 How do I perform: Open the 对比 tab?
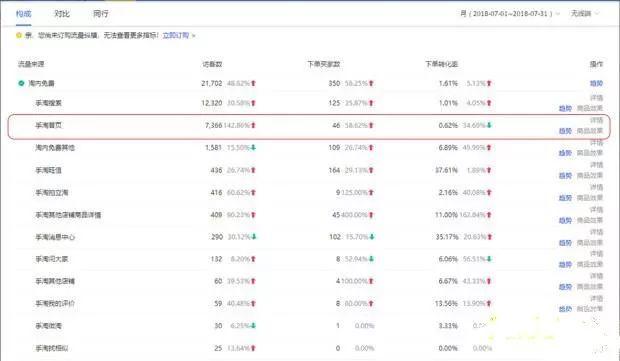(62, 14)
